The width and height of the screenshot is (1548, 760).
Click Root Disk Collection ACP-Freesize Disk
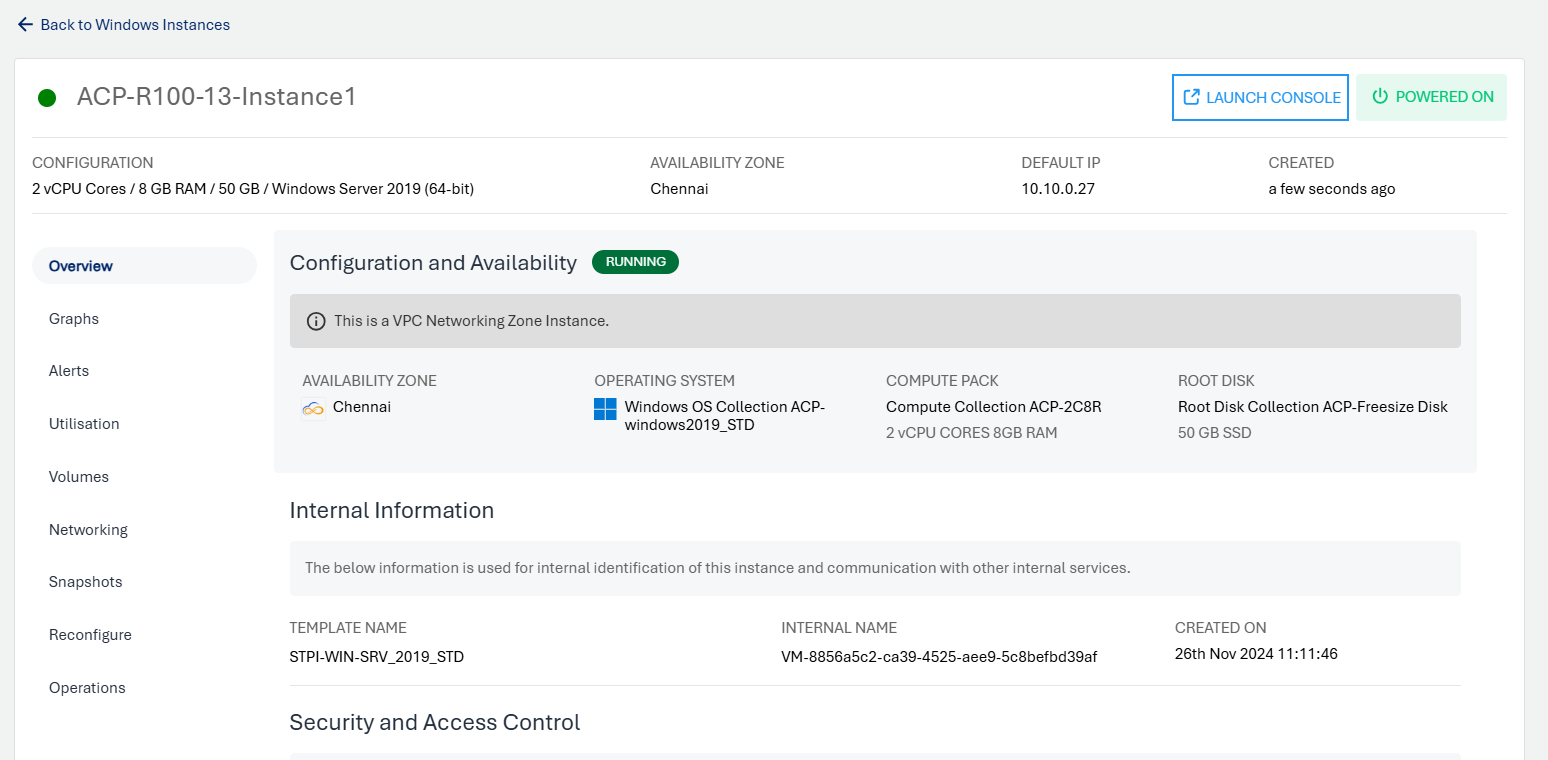tap(1313, 407)
